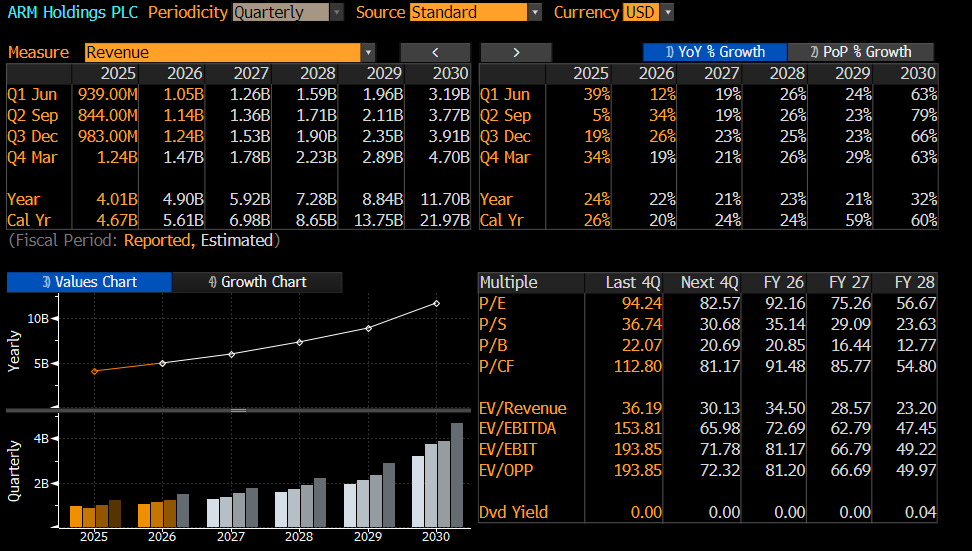Click the Dvd Yield row label
Viewport: 972px width, 551px height.
[x=514, y=512]
